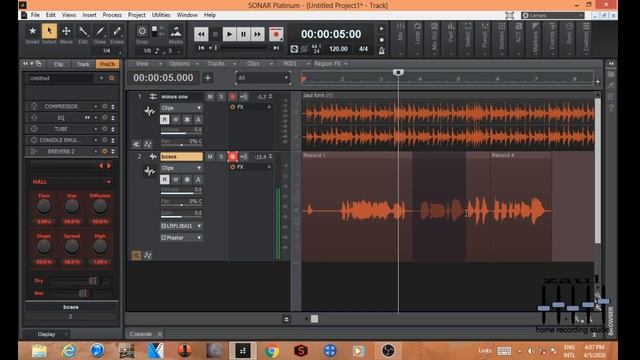Open the All track filter dropdown

[263, 78]
